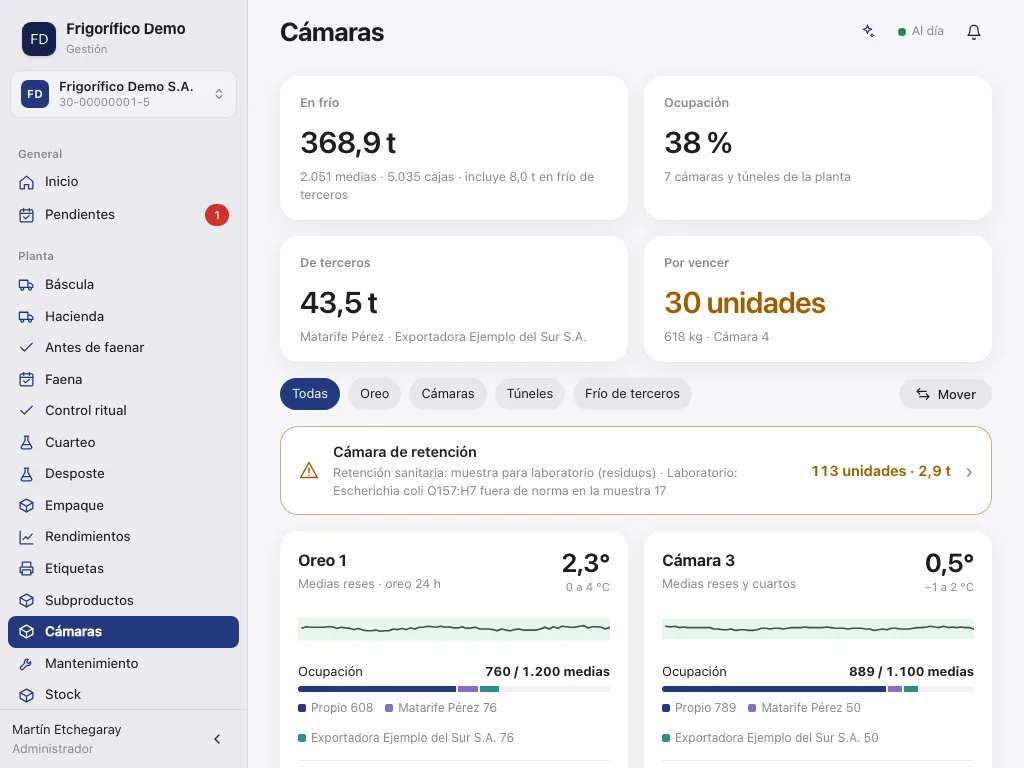The image size is (1024, 768).
Task: Click '760 / 1.200 medias' occupancy value
Action: (x=547, y=672)
